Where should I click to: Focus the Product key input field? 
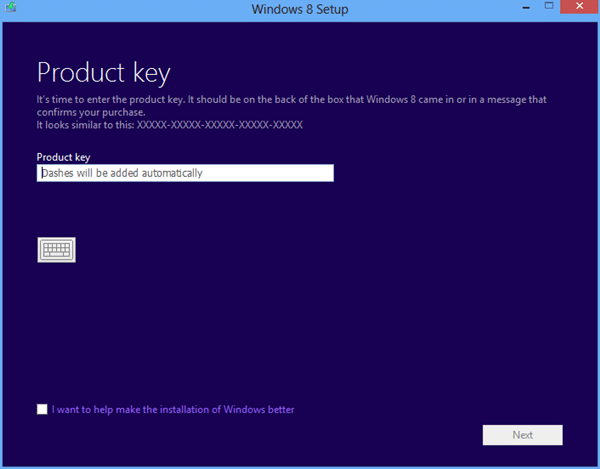[185, 173]
